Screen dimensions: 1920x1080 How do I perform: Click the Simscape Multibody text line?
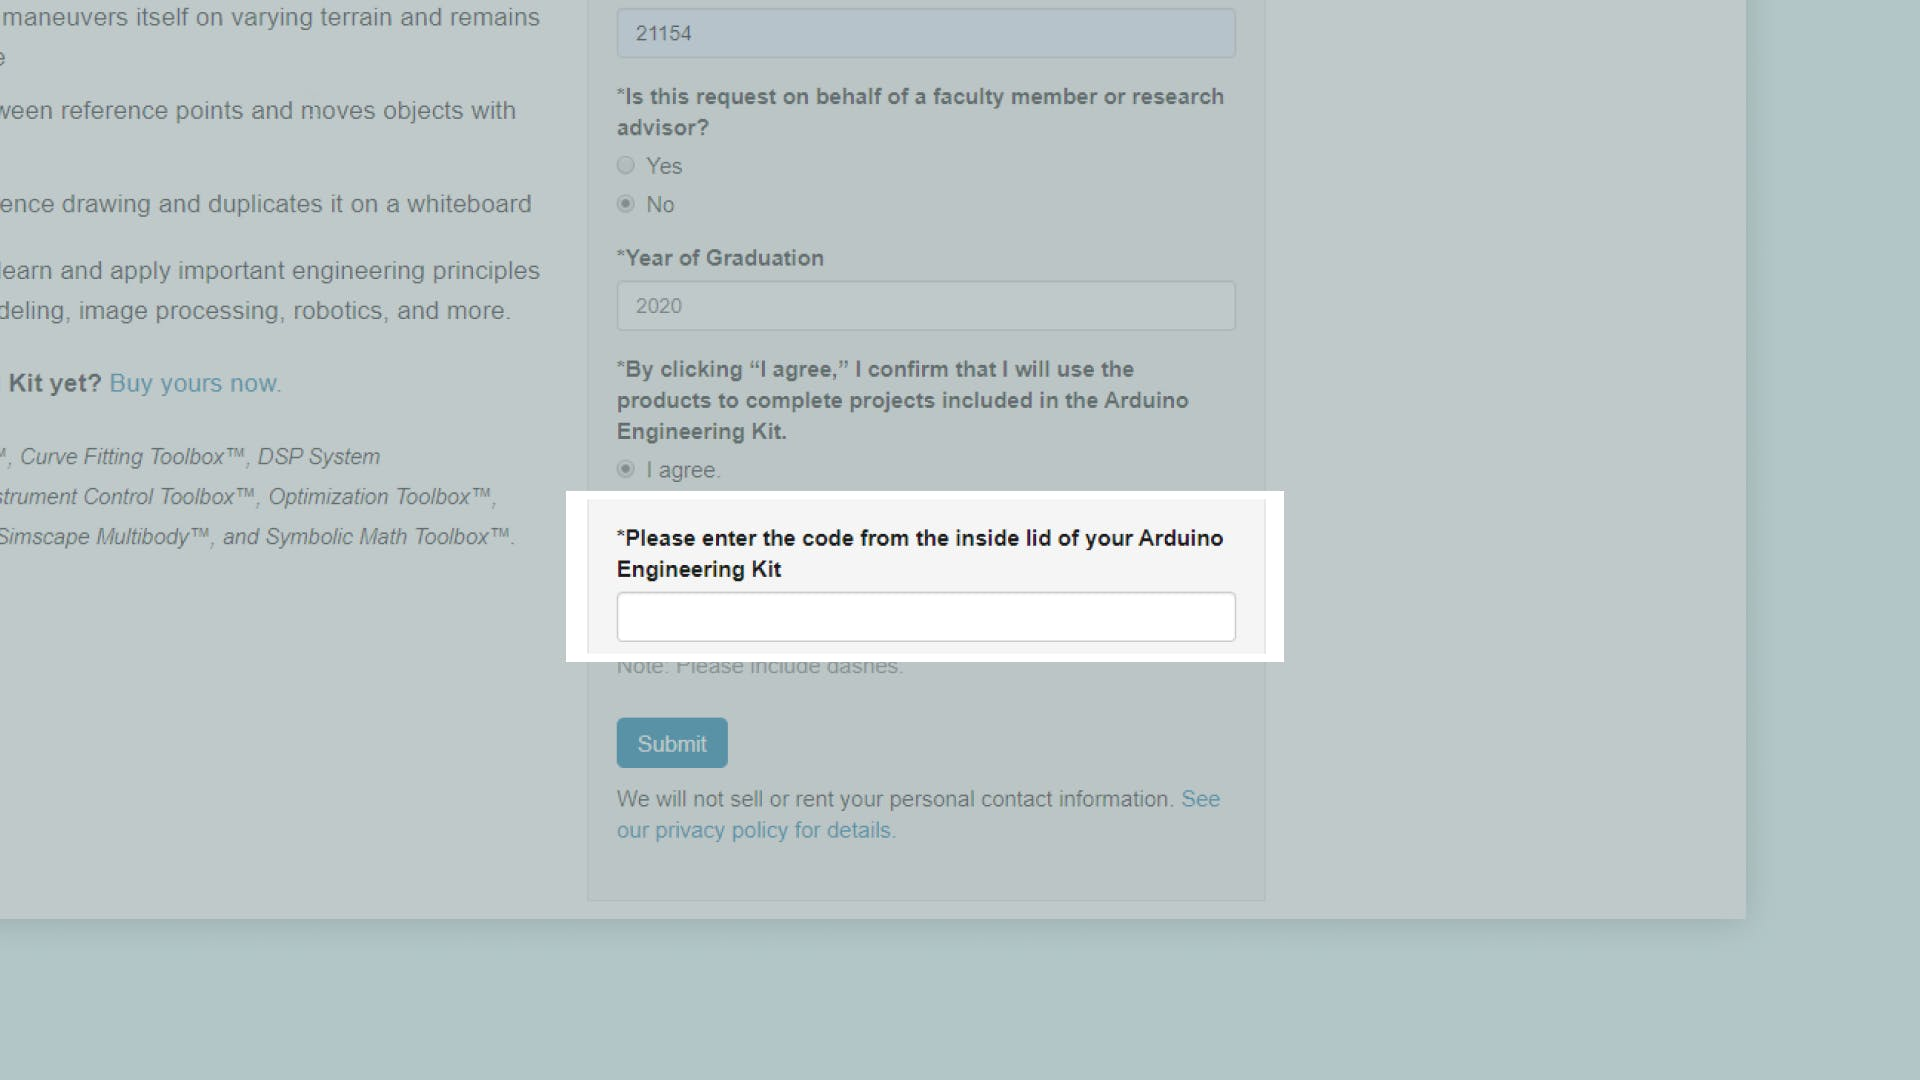257,537
